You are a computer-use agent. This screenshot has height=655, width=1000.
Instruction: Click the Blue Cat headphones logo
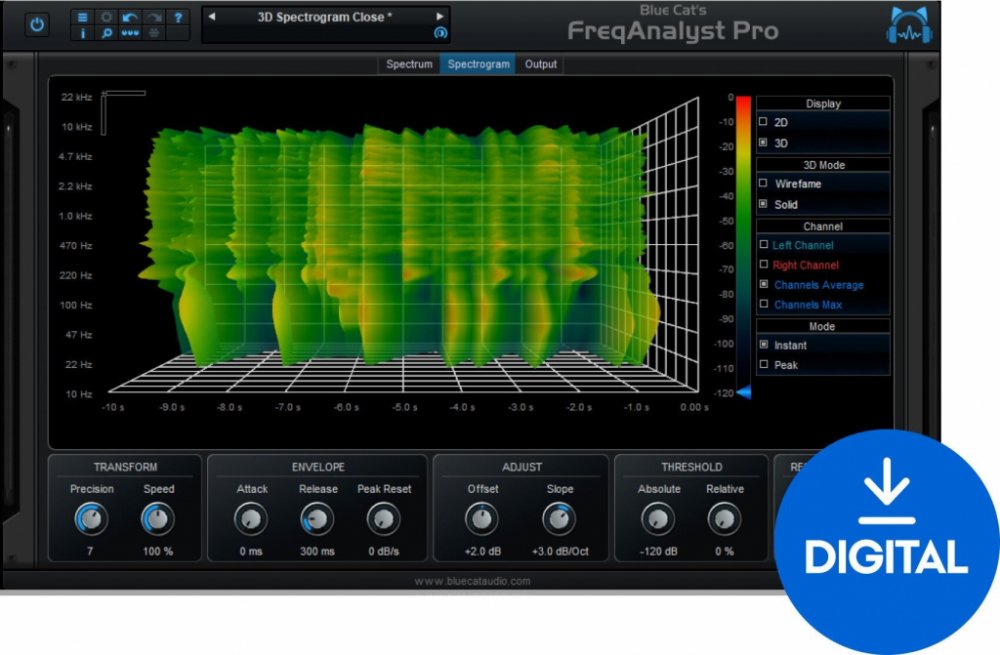908,26
